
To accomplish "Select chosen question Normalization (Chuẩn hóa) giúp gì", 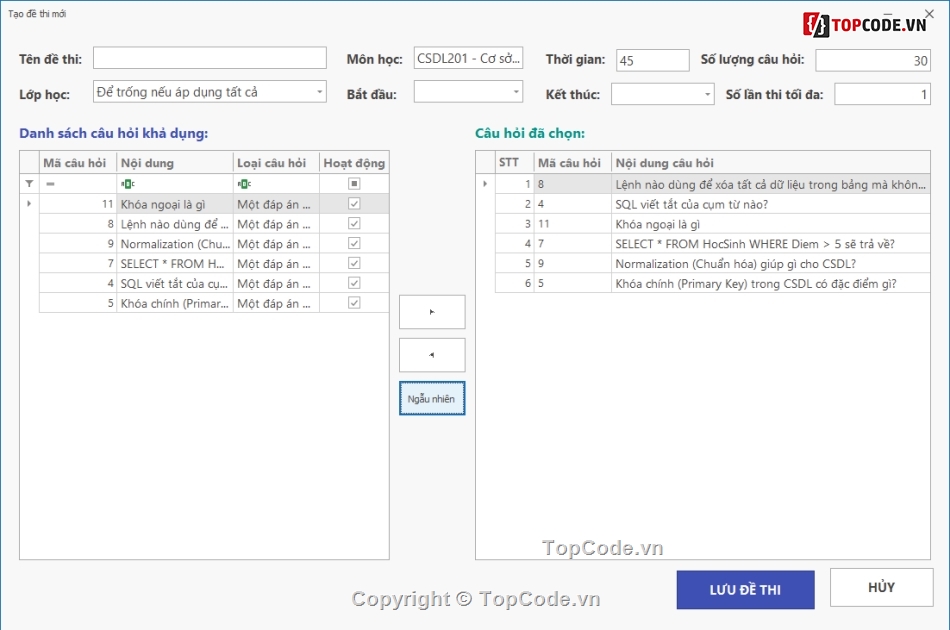I will tap(712, 264).
